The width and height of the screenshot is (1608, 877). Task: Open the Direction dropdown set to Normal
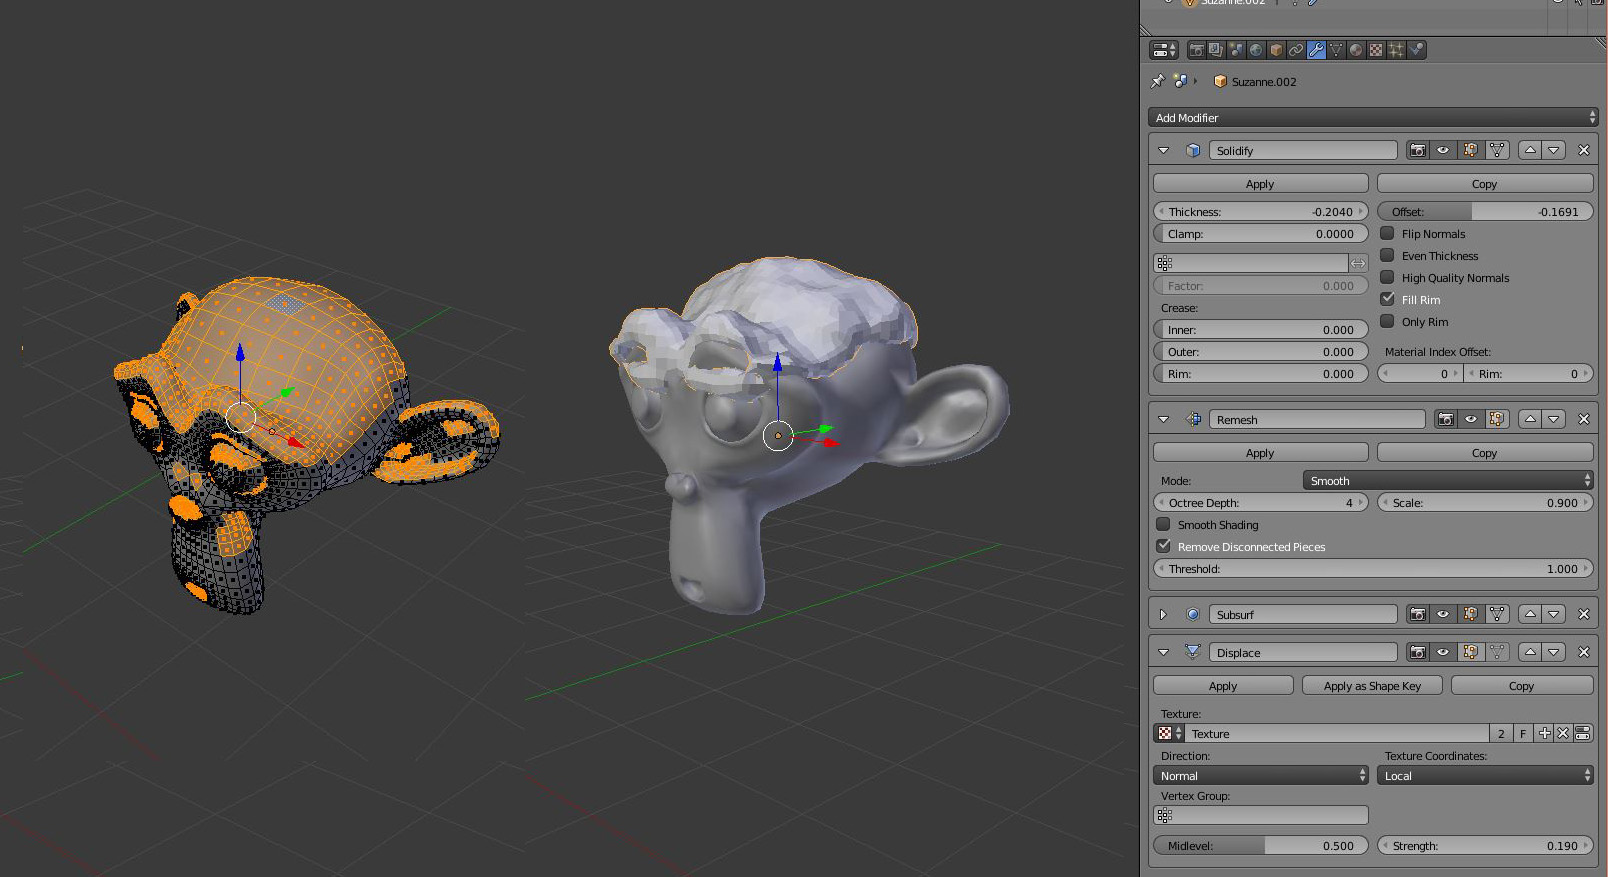click(1261, 776)
